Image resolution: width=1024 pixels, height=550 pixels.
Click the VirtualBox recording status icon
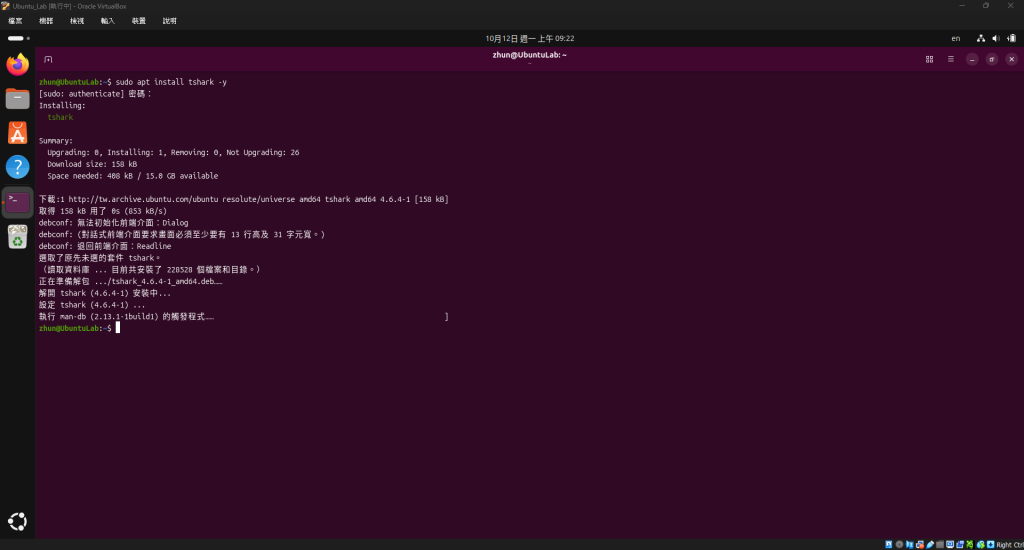pyautogui.click(x=960, y=544)
